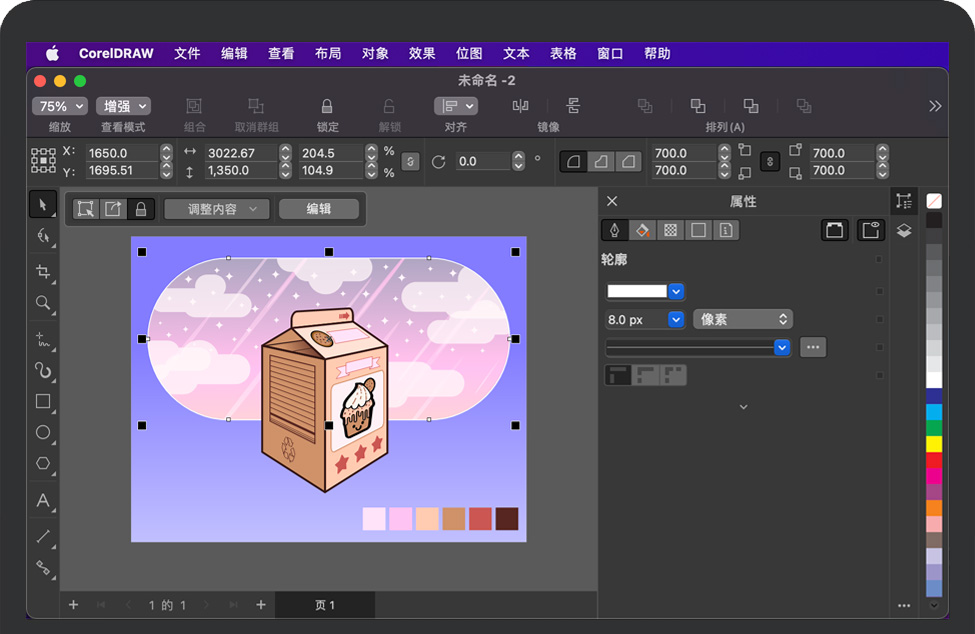This screenshot has height=634, width=975.
Task: Select the Freehand drawing tool
Action: point(43,339)
